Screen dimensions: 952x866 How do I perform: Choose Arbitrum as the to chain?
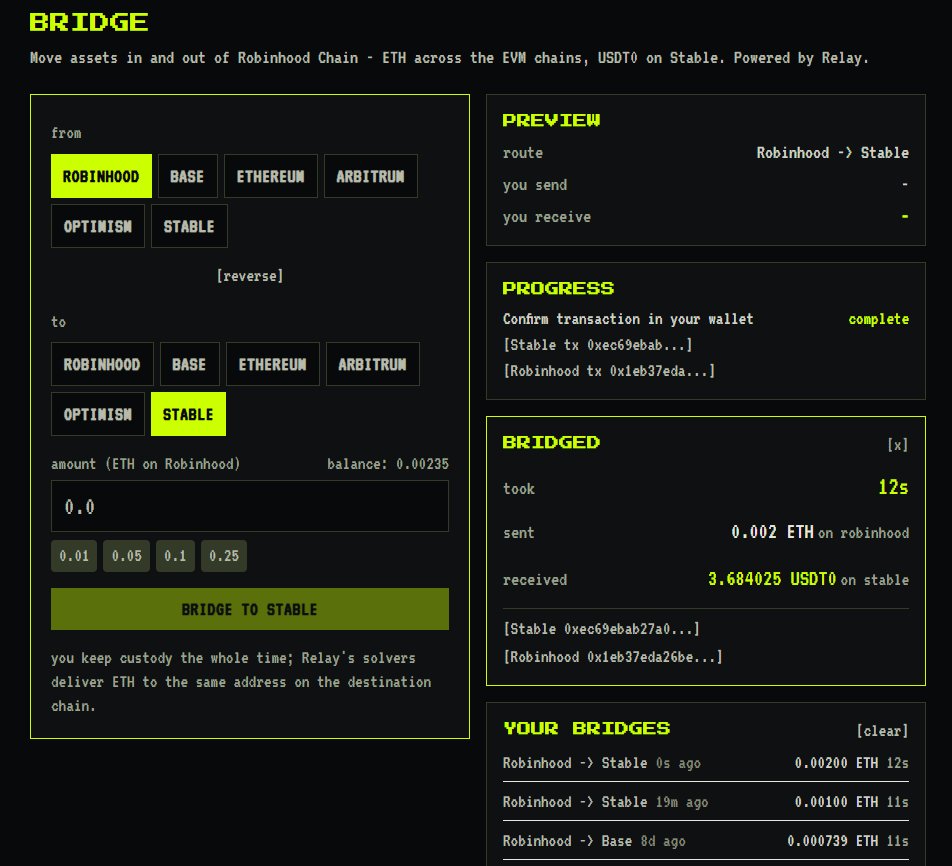pyautogui.click(x=372, y=364)
